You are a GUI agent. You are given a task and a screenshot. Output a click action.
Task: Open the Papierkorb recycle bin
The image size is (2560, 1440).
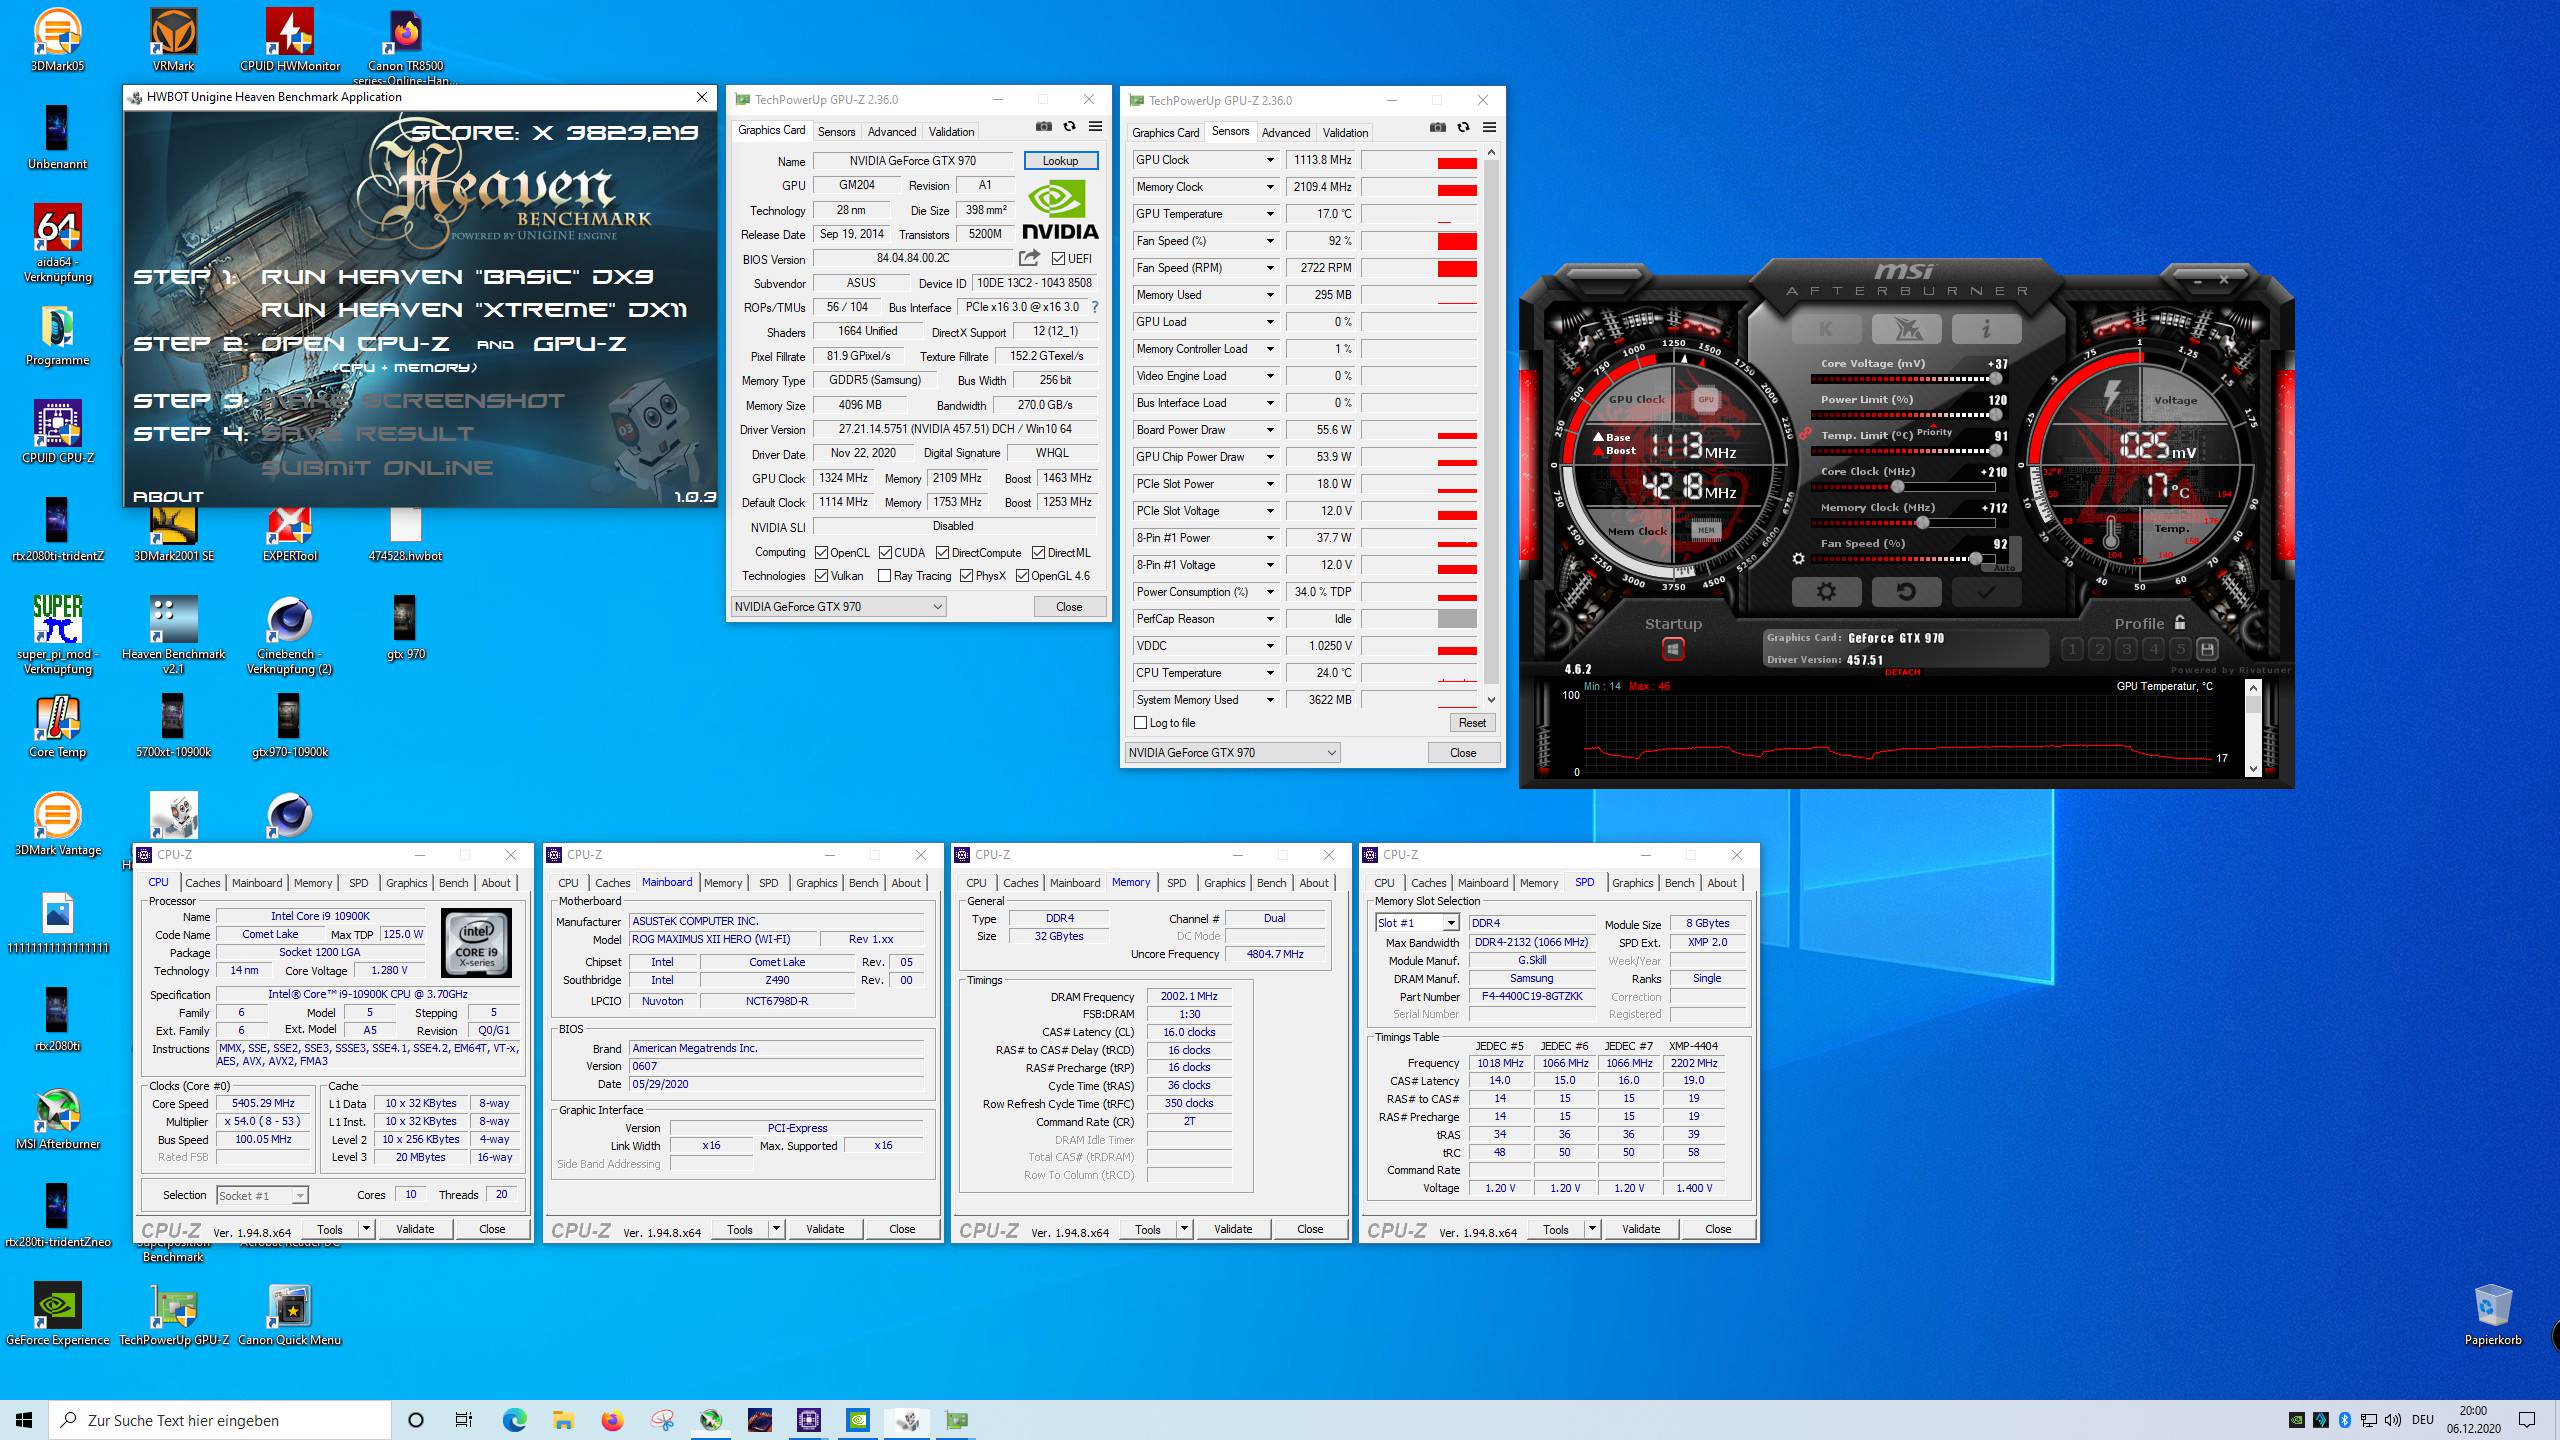[x=2492, y=1314]
